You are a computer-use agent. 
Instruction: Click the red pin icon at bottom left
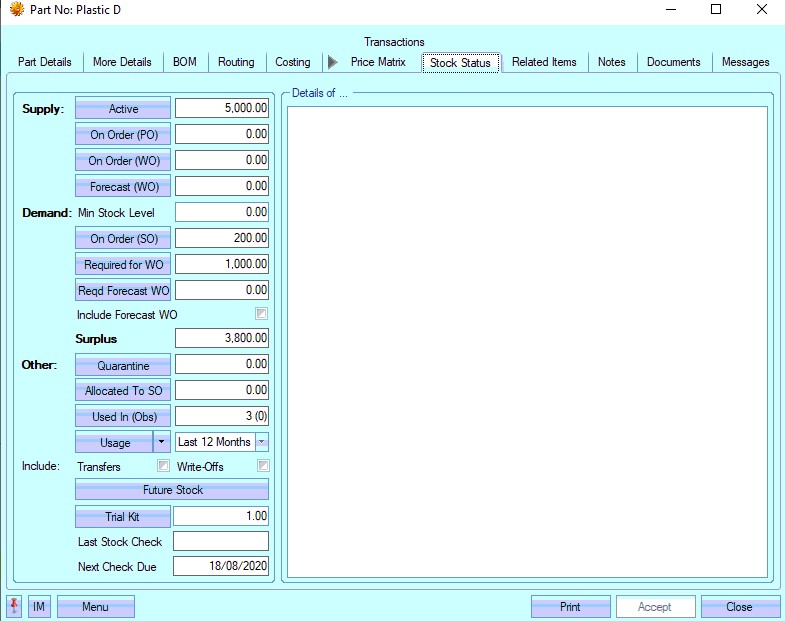(x=14, y=606)
